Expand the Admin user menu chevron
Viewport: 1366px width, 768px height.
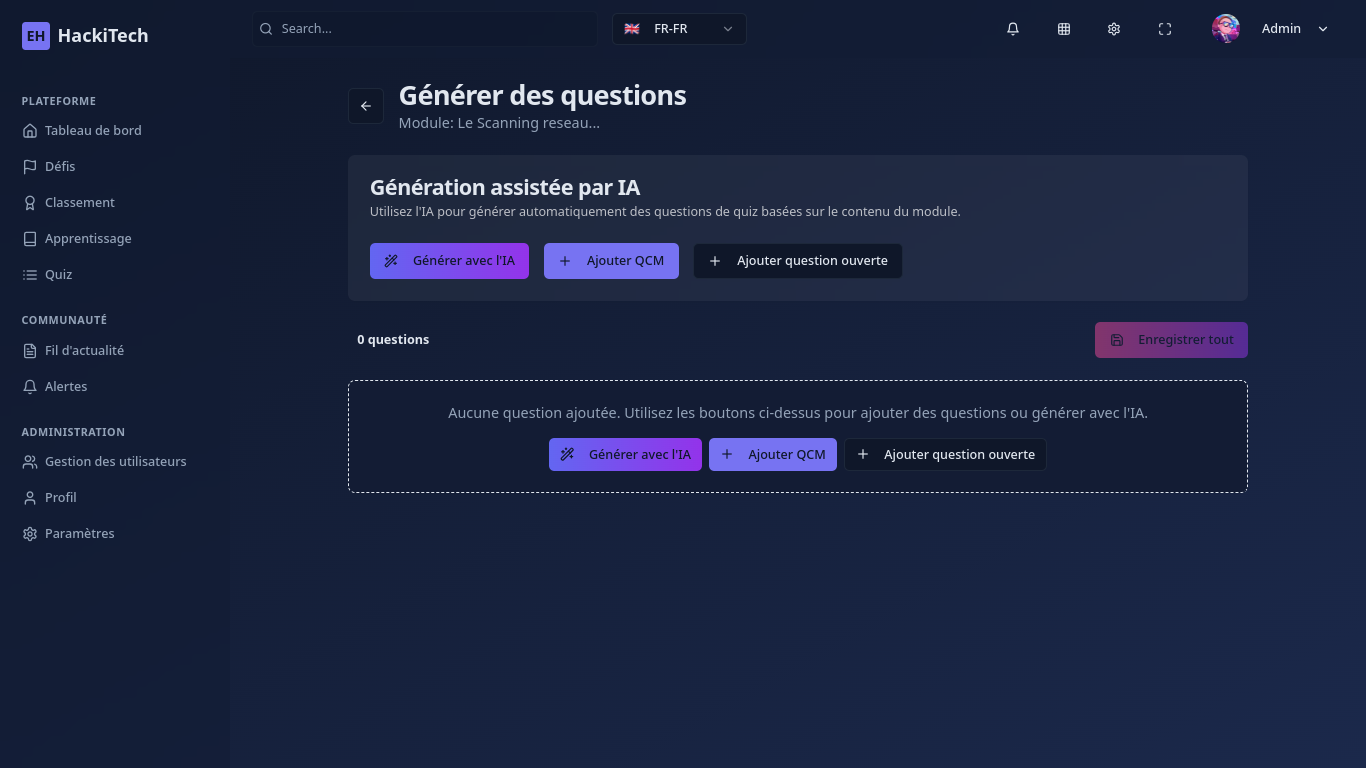[1323, 29]
